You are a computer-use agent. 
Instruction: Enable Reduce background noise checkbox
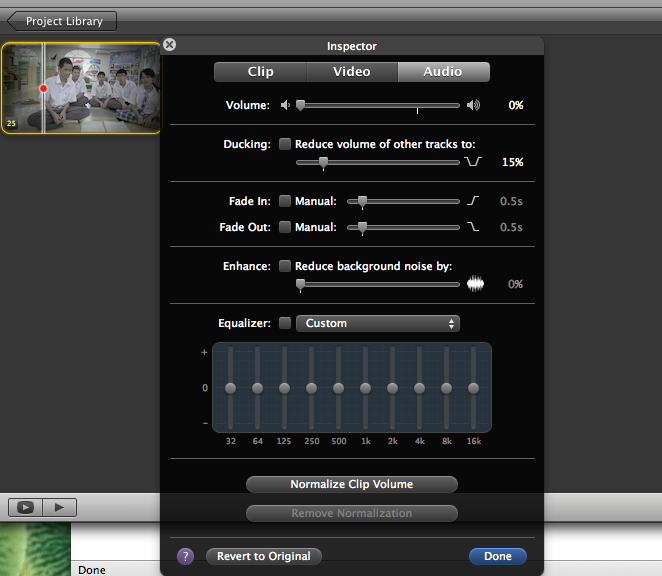(x=285, y=266)
